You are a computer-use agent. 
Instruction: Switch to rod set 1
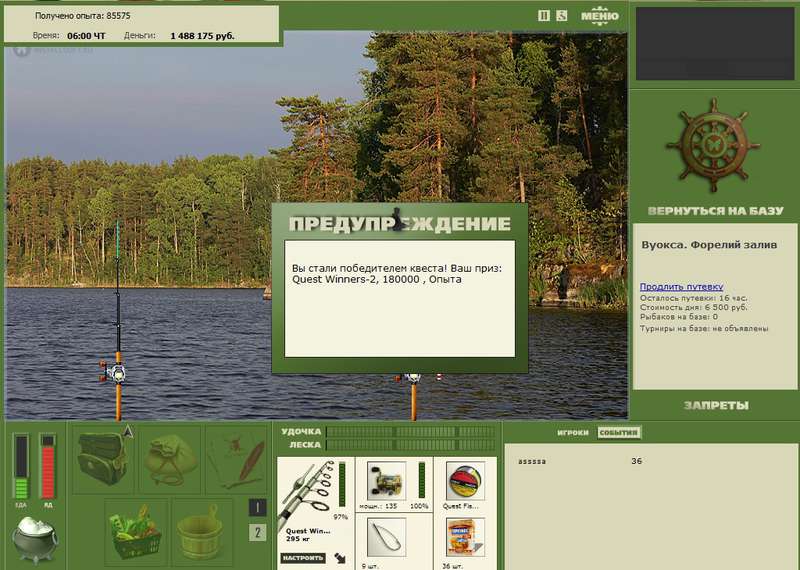click(257, 507)
